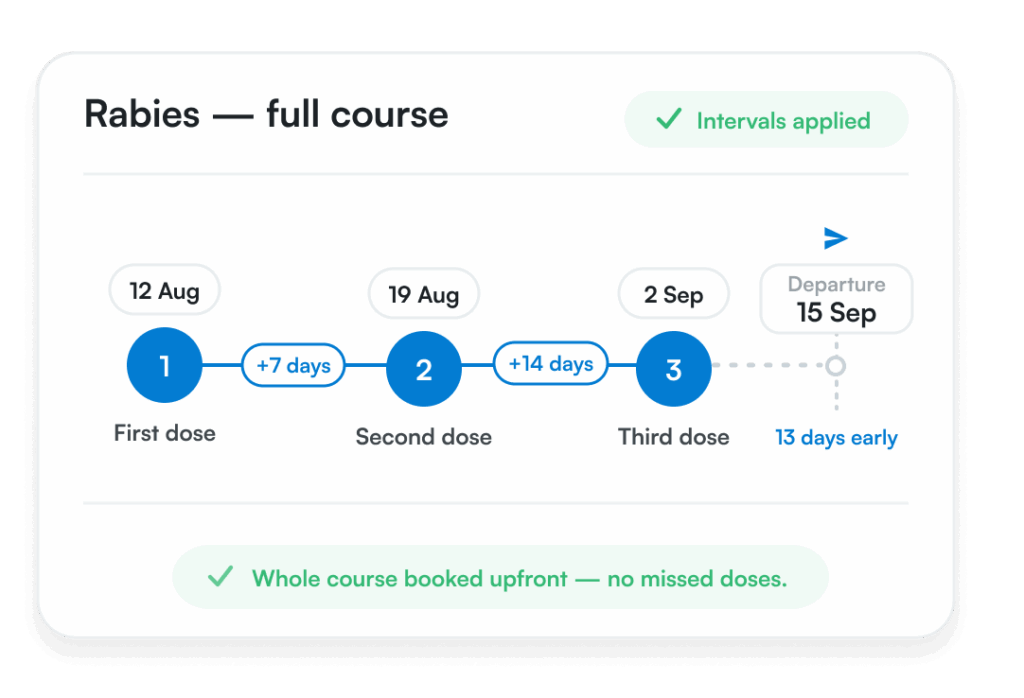This screenshot has height=698, width=1024.
Task: Click the Departure 15 Sep box
Action: (x=837, y=299)
